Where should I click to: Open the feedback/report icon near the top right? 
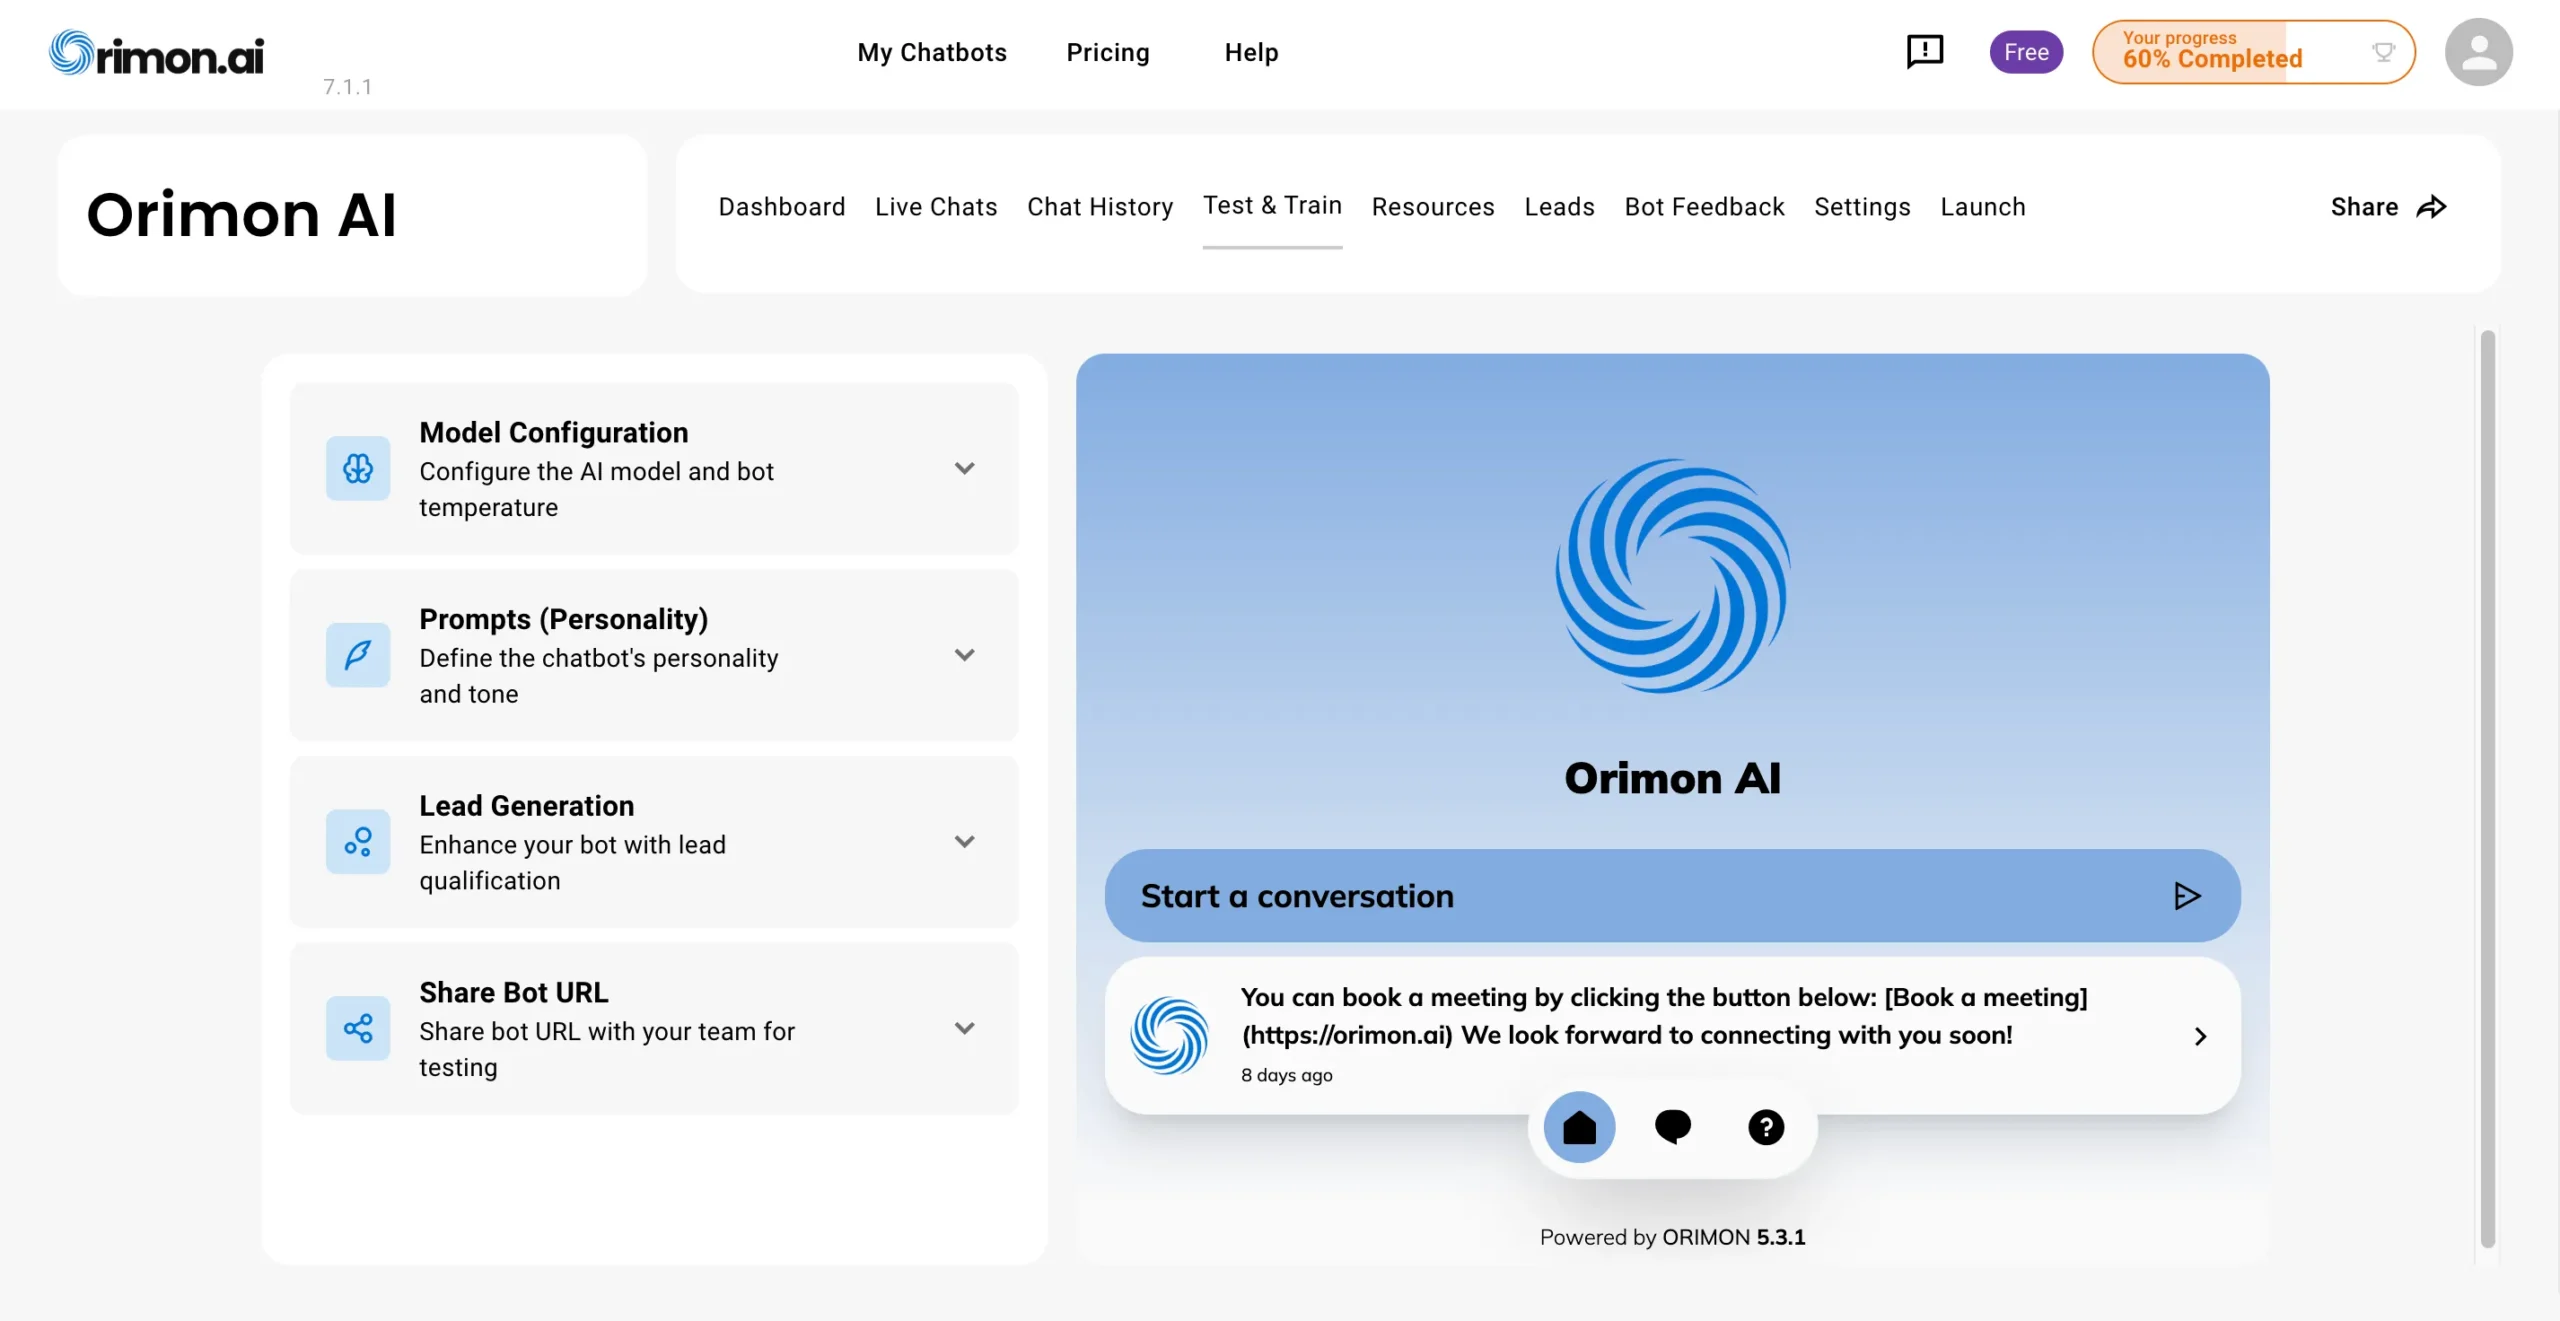point(1923,51)
